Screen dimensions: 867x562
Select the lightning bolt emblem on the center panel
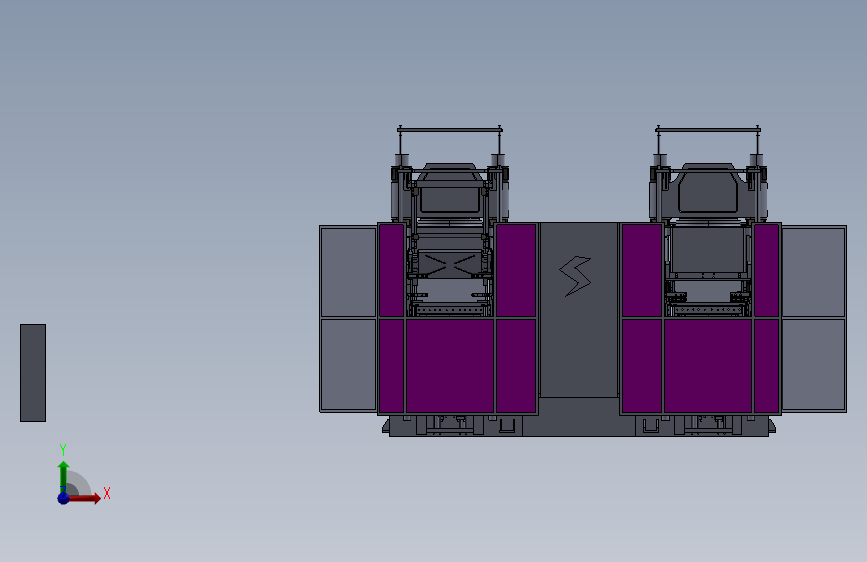click(575, 275)
